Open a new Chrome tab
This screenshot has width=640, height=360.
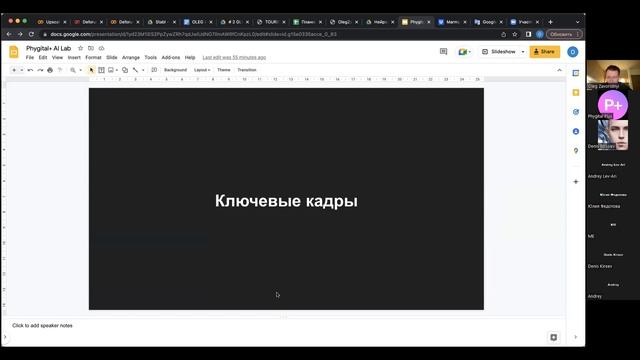click(550, 22)
